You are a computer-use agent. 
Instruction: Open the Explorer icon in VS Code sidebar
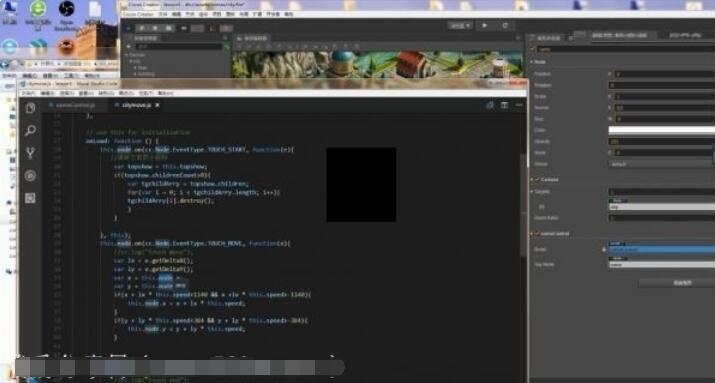31,108
